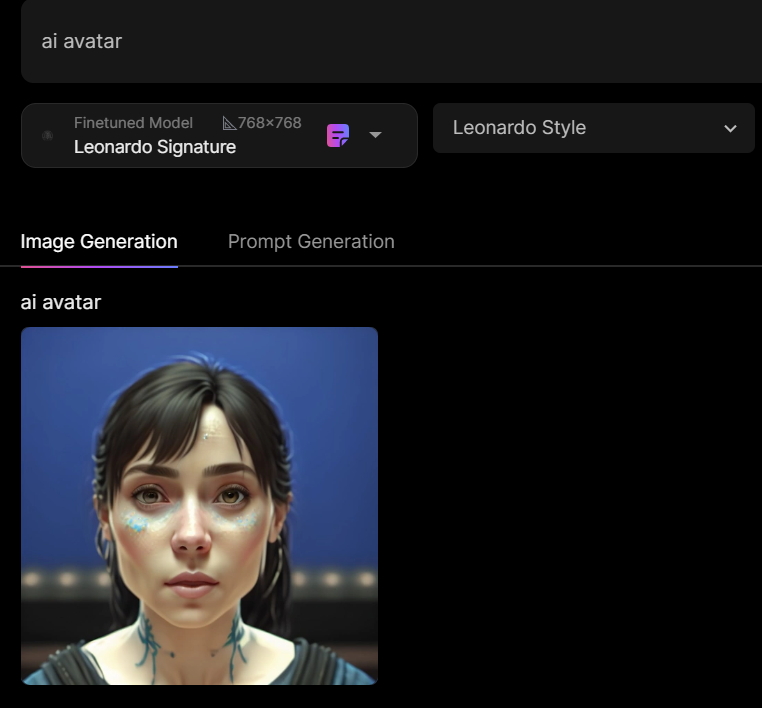Open the generated avatar portrait image

click(x=199, y=506)
